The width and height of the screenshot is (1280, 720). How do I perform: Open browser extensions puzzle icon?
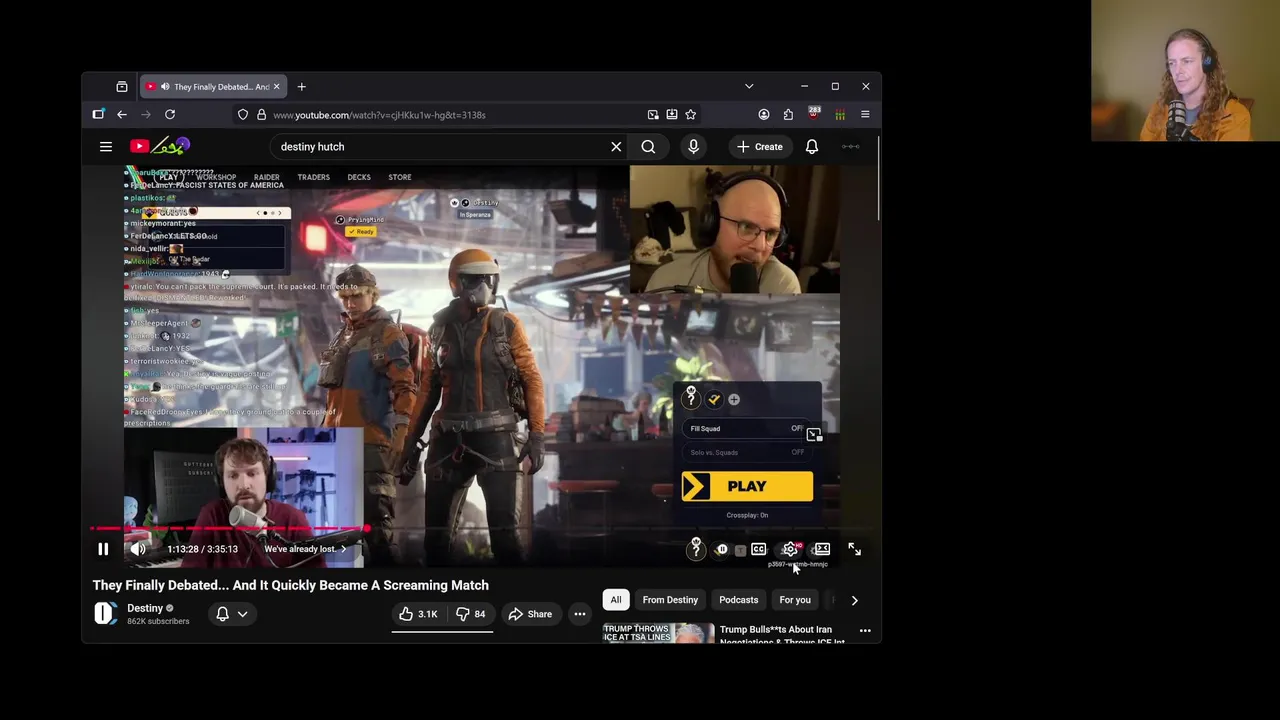788,115
